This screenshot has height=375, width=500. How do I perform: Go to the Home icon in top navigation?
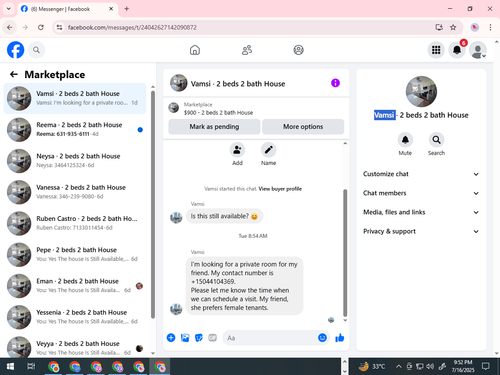point(195,50)
